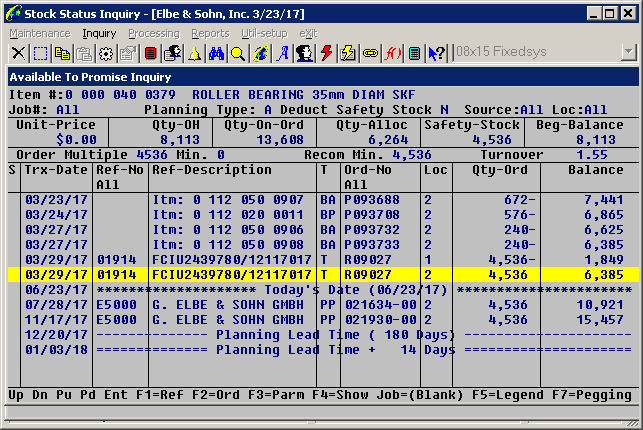Screen dimensions: 643x430
Task: Click the Safety-Stock value 4,536
Action: coord(492,140)
